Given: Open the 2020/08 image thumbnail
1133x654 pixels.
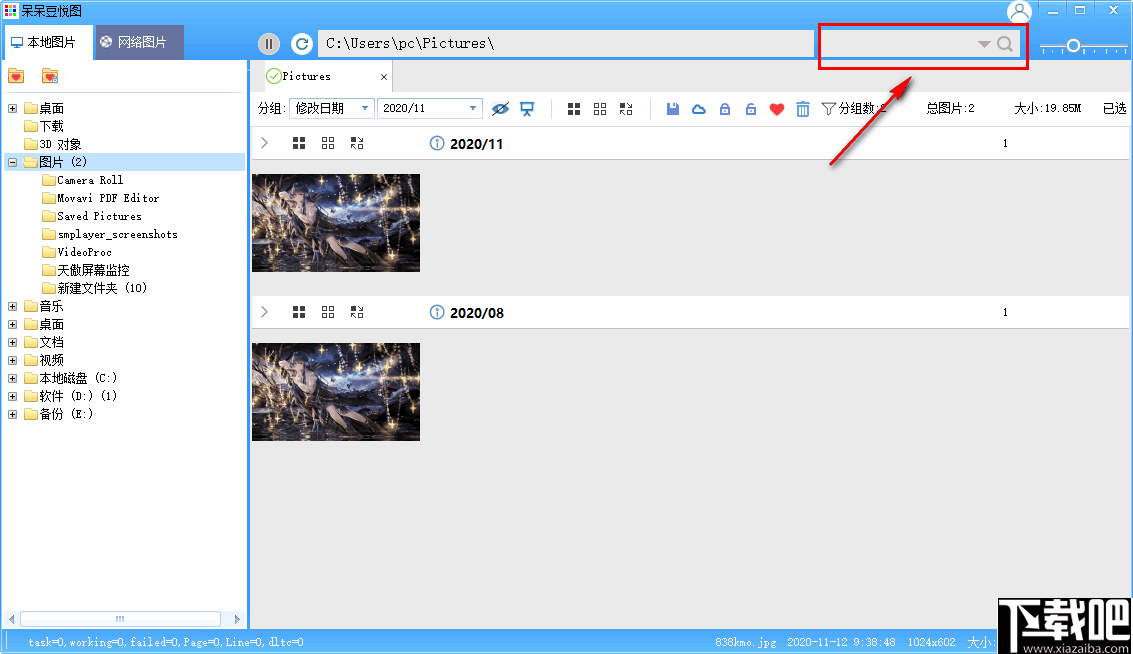Looking at the screenshot, I should [x=336, y=392].
